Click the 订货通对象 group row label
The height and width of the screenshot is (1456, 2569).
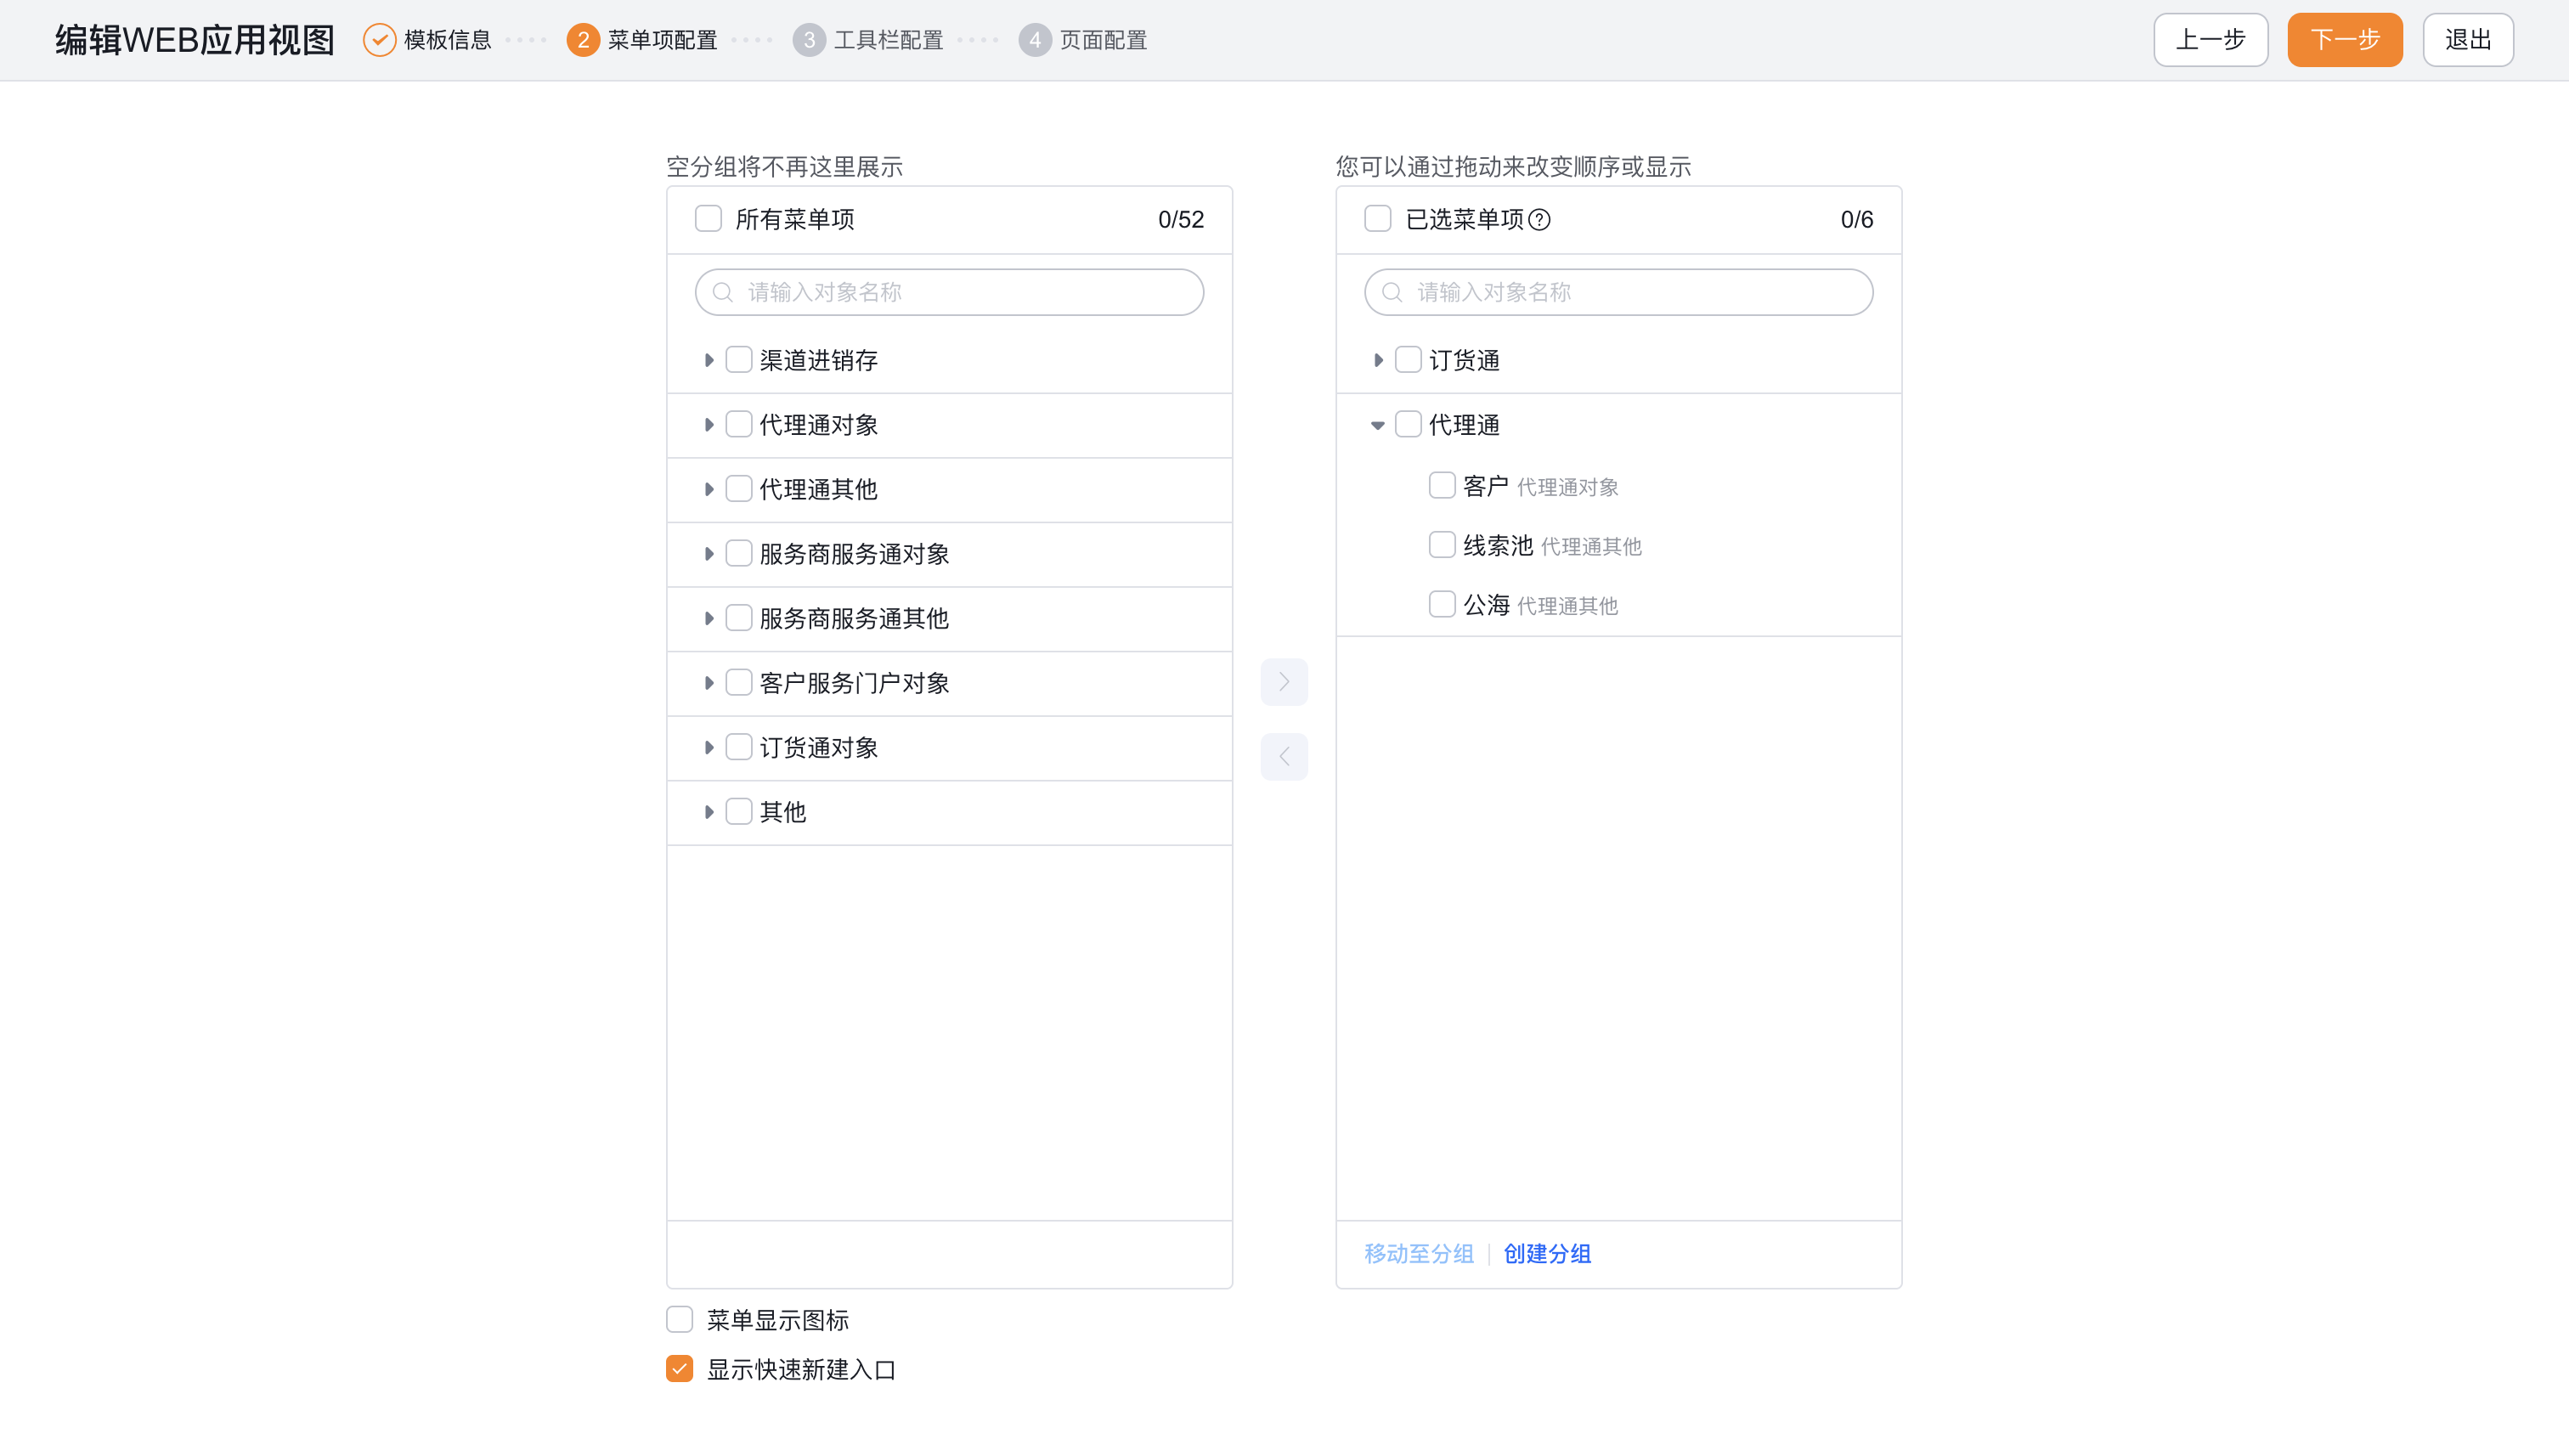click(819, 748)
